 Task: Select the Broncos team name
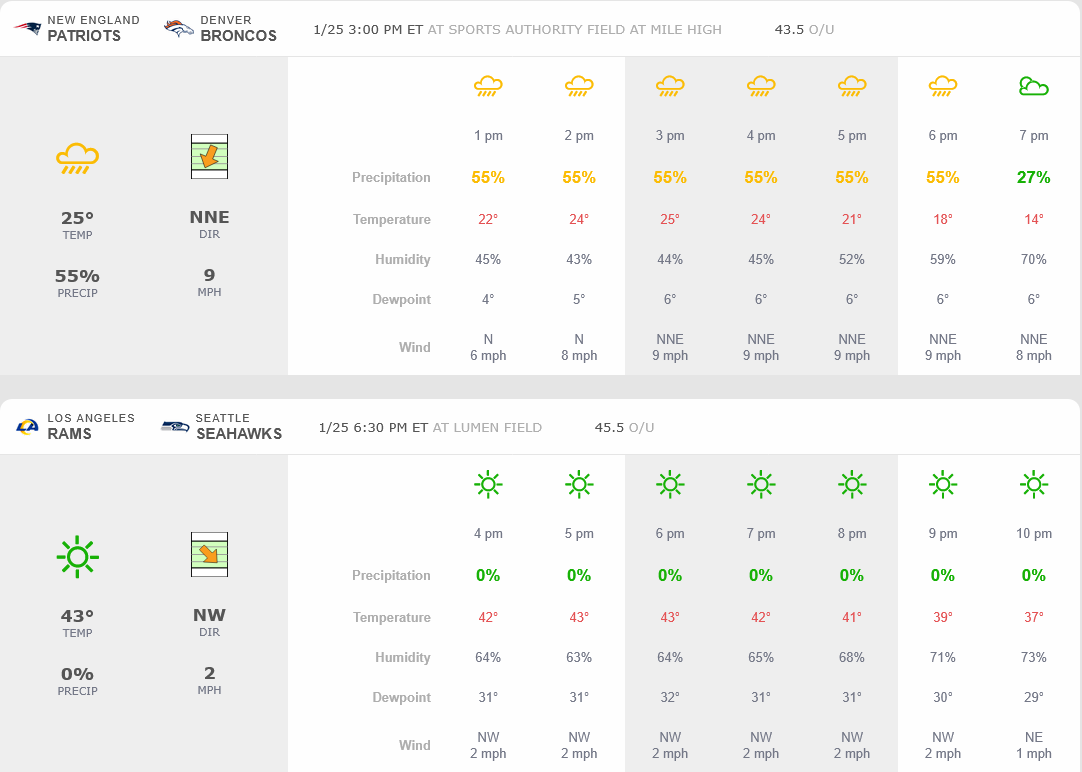click(x=238, y=35)
